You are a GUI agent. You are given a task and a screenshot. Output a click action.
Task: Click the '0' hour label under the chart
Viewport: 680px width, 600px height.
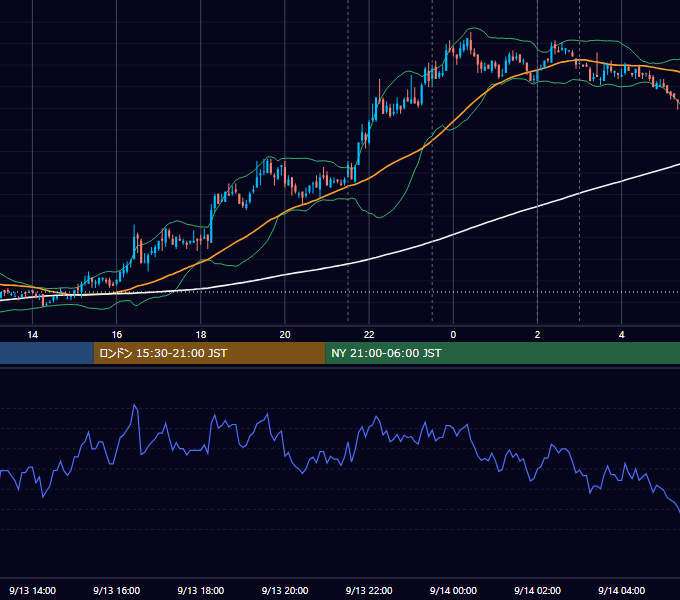[x=453, y=335]
